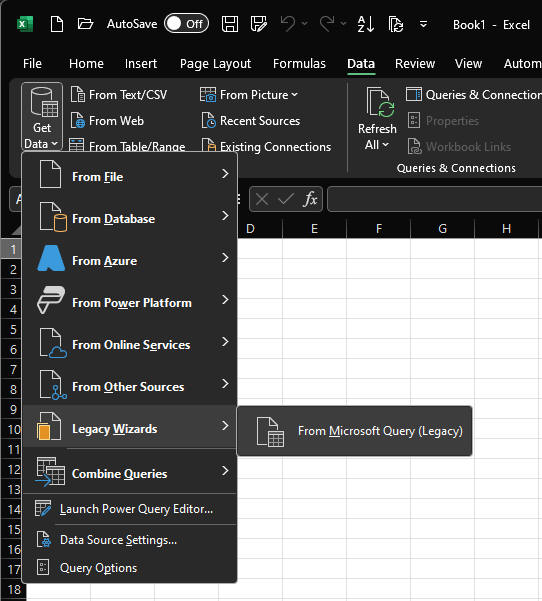Click From Table/Range button

tap(127, 146)
